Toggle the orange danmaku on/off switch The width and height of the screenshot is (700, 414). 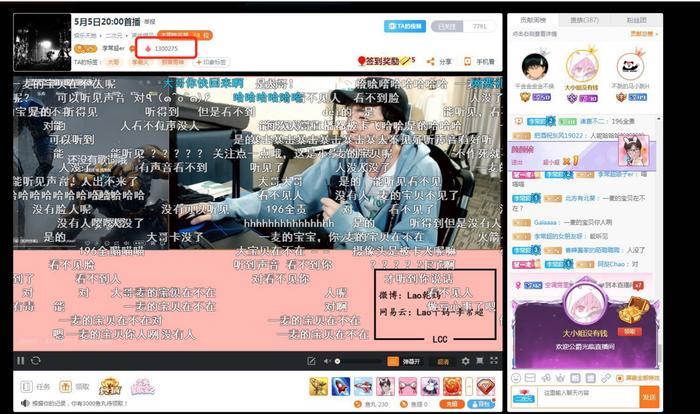click(x=393, y=361)
